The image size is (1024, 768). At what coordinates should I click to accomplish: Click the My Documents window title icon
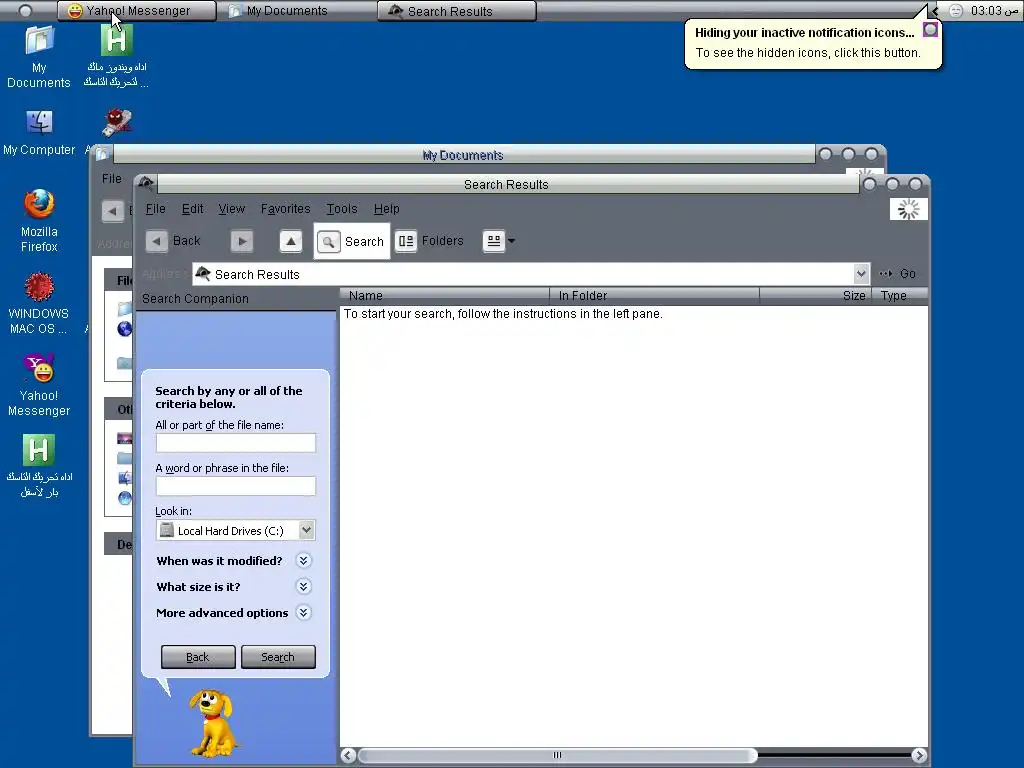tap(102, 154)
